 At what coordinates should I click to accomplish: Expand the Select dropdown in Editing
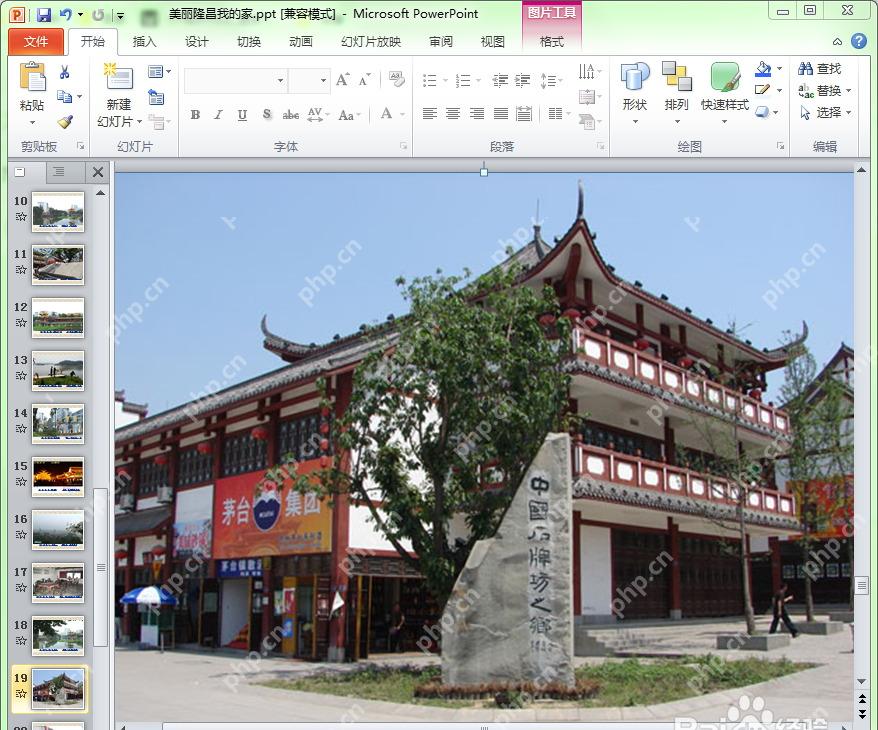[x=849, y=113]
